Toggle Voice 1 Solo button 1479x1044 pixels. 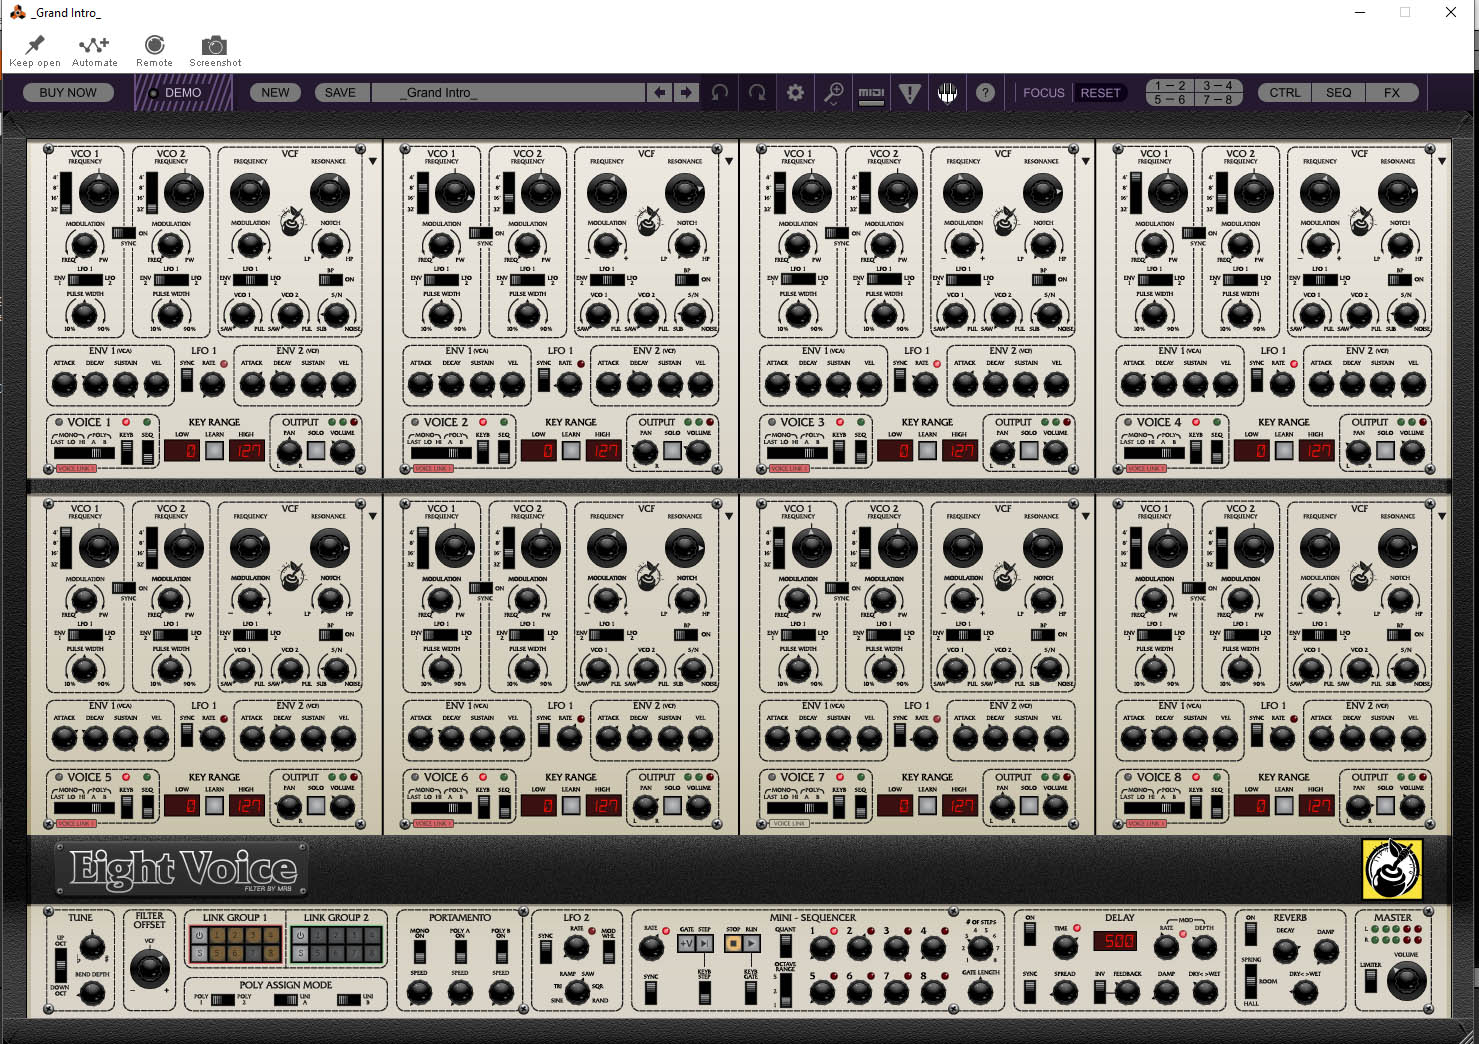316,451
